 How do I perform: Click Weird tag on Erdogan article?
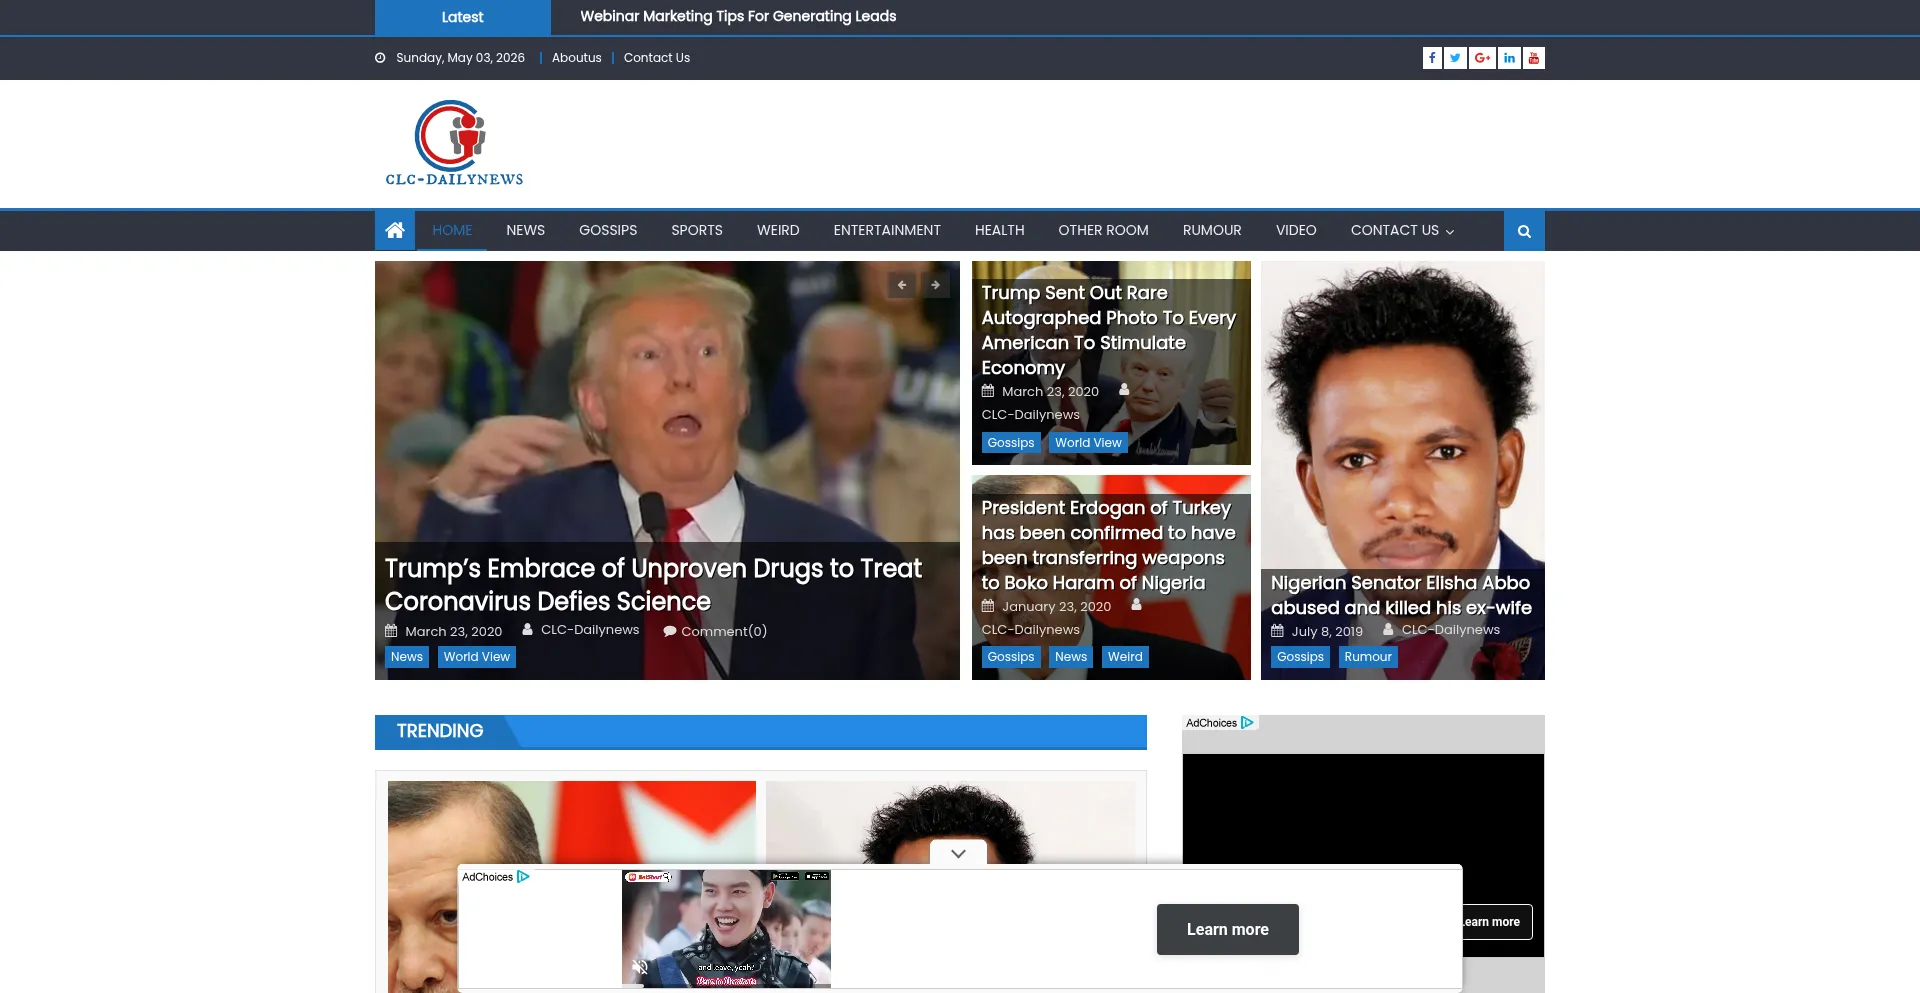(x=1125, y=657)
